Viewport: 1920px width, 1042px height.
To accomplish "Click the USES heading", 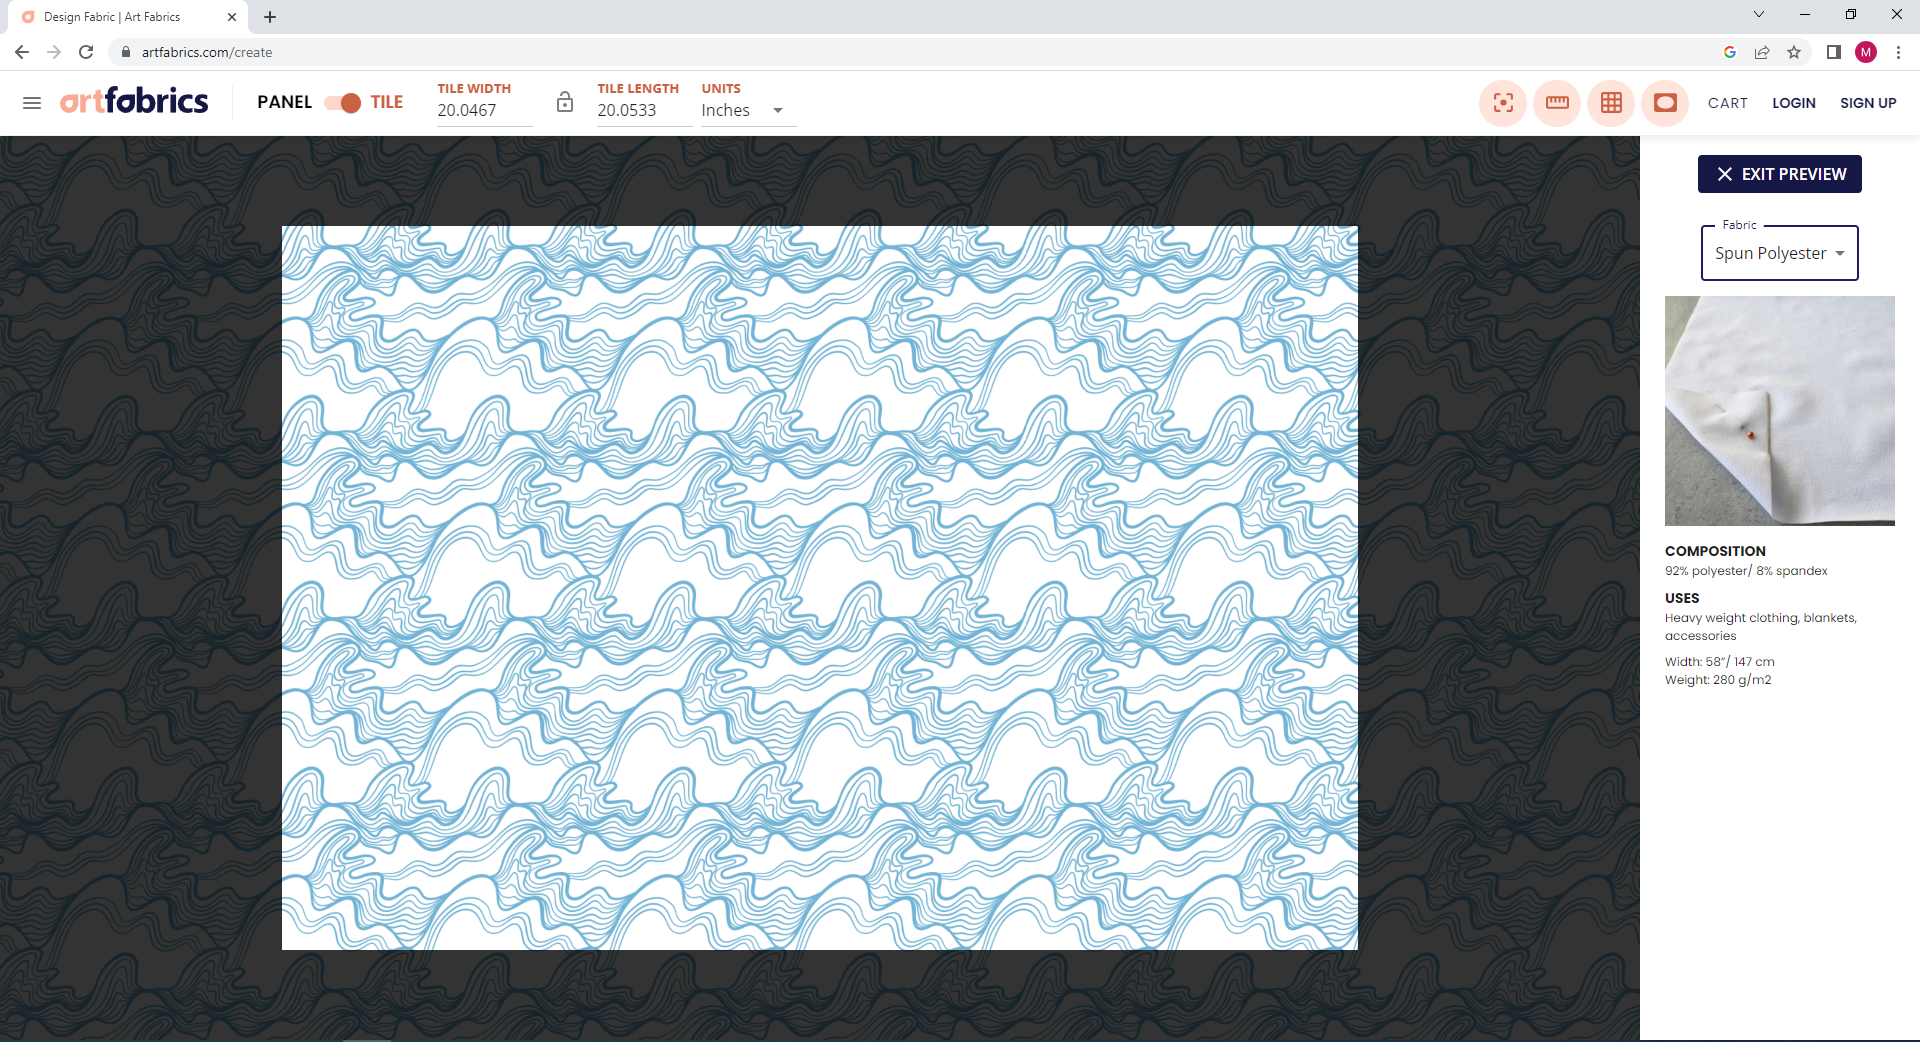I will [x=1682, y=598].
